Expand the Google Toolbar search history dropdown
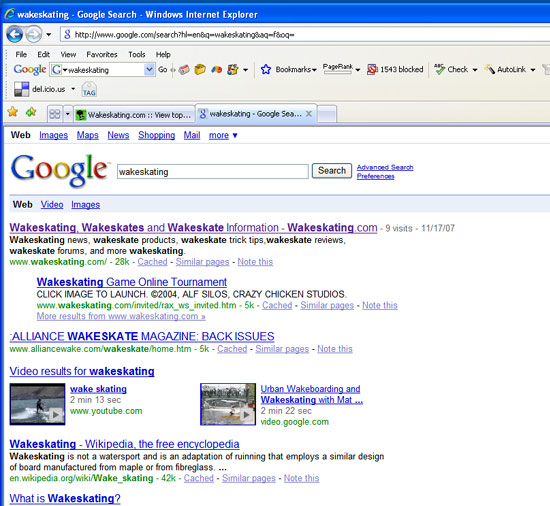 [149, 69]
